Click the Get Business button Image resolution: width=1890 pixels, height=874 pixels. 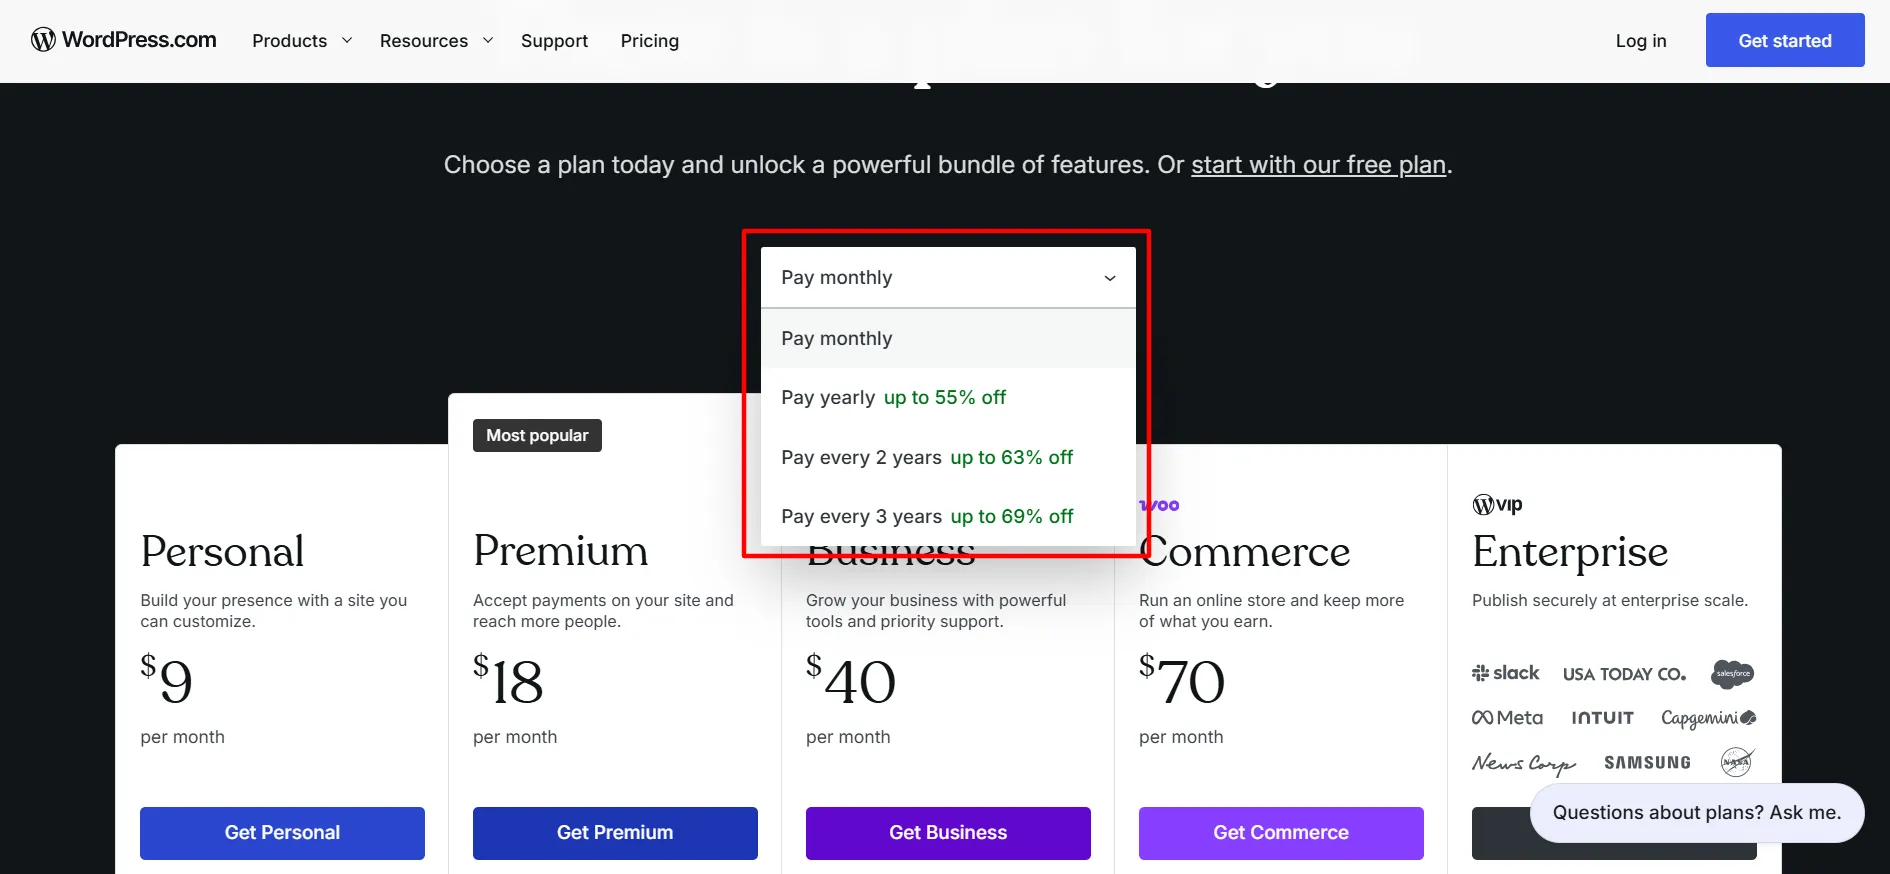click(x=948, y=833)
